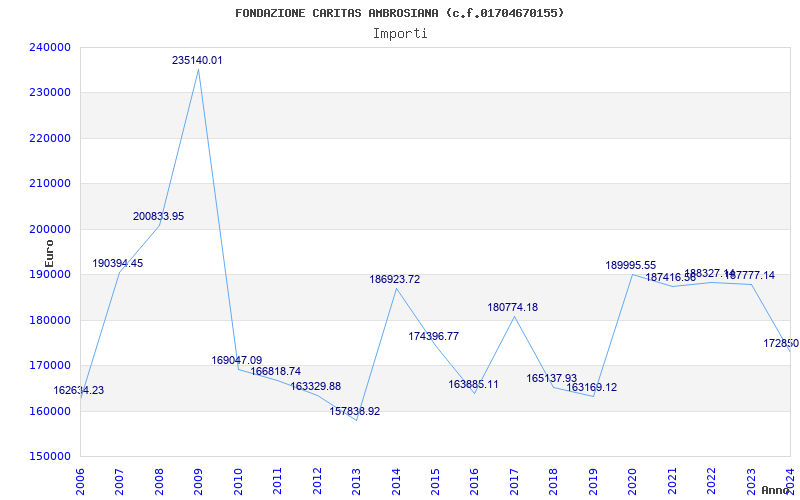
Task: Select the 163885.11 data label
Action: click(473, 384)
